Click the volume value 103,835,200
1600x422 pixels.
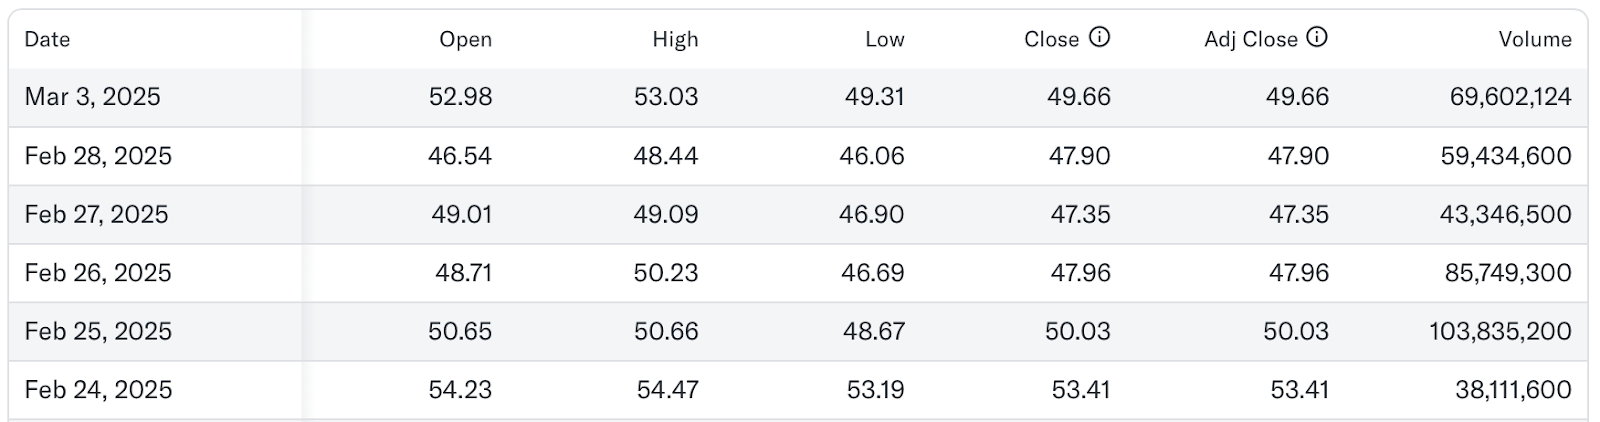(1500, 331)
